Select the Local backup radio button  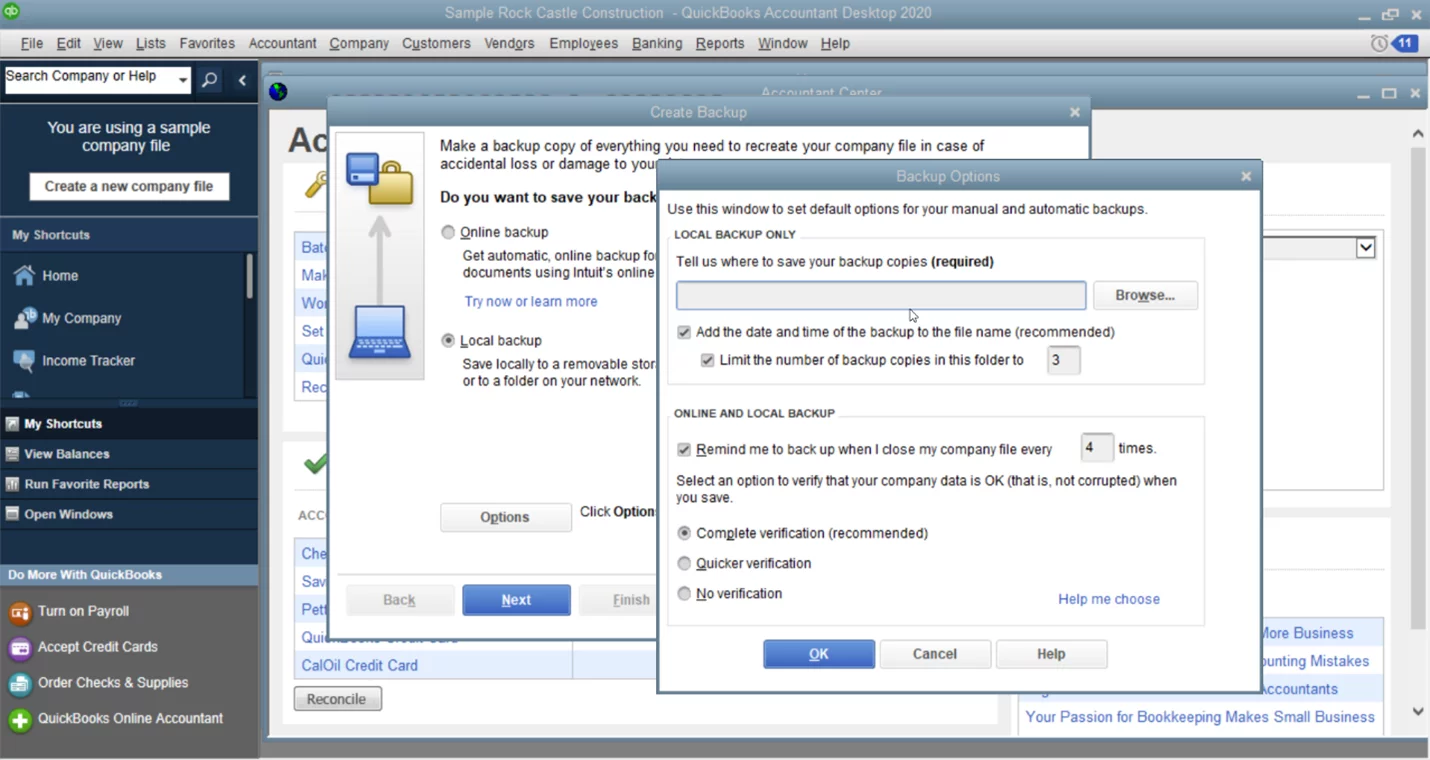448,340
